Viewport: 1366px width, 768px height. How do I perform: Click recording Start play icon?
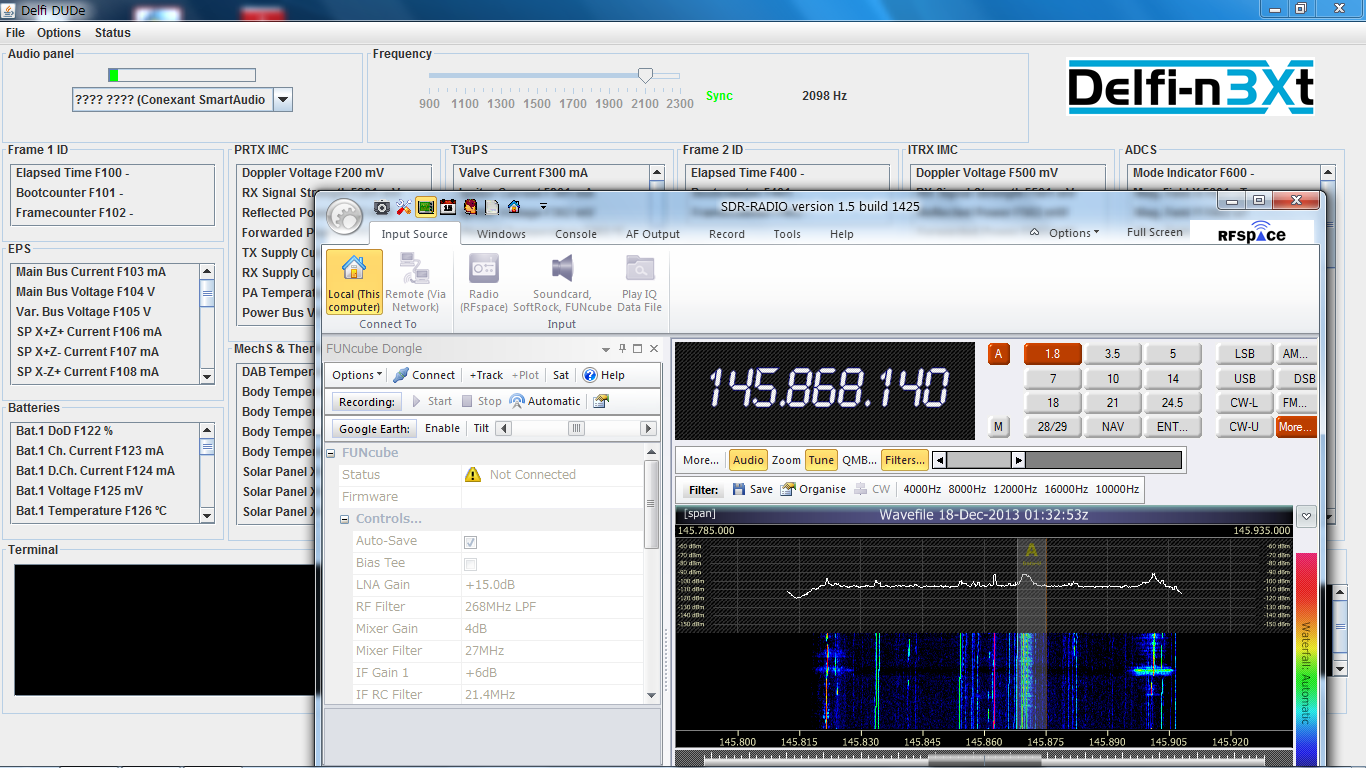pos(433,401)
